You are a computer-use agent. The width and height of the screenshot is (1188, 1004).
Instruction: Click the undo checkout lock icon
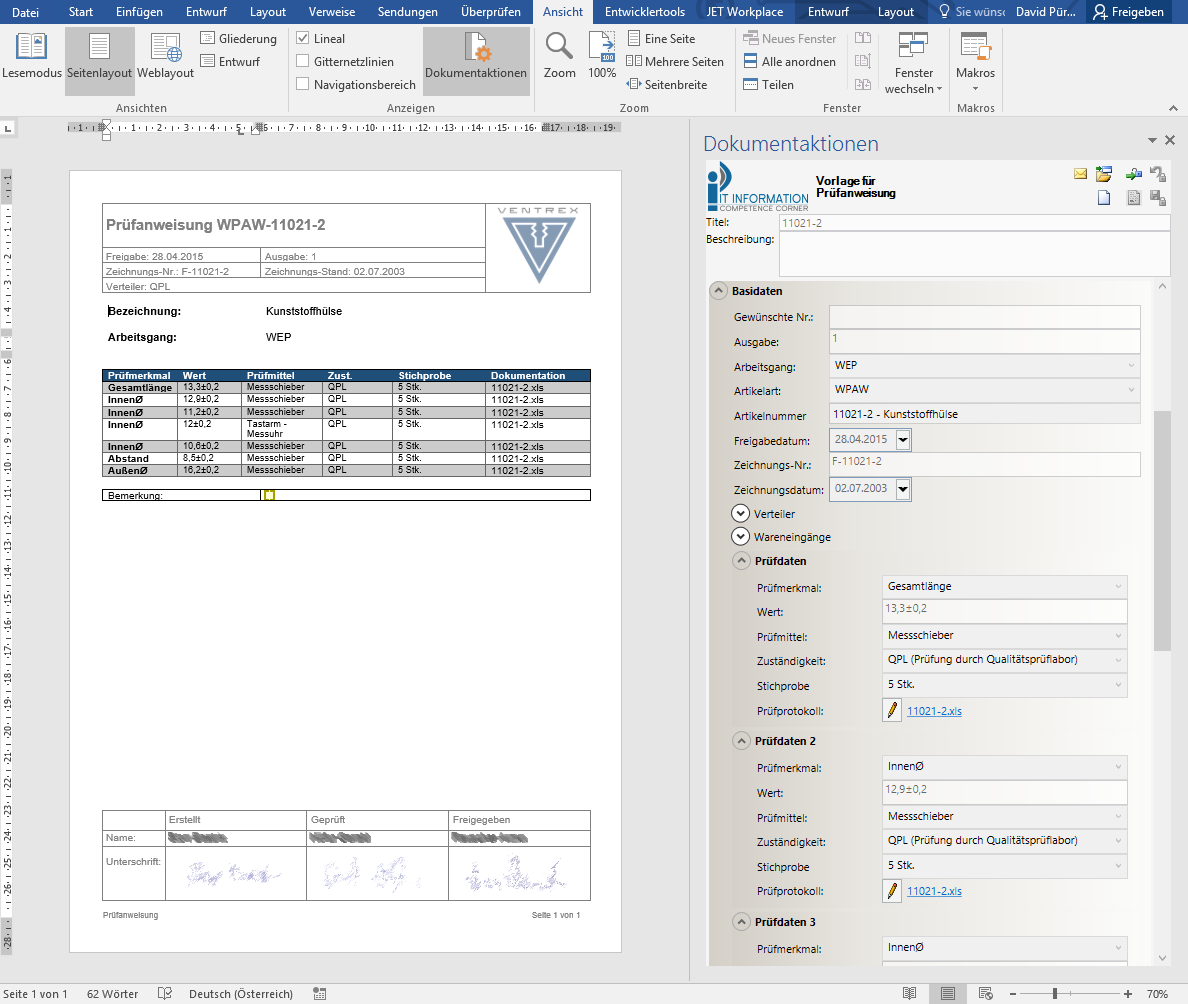coord(1158,174)
